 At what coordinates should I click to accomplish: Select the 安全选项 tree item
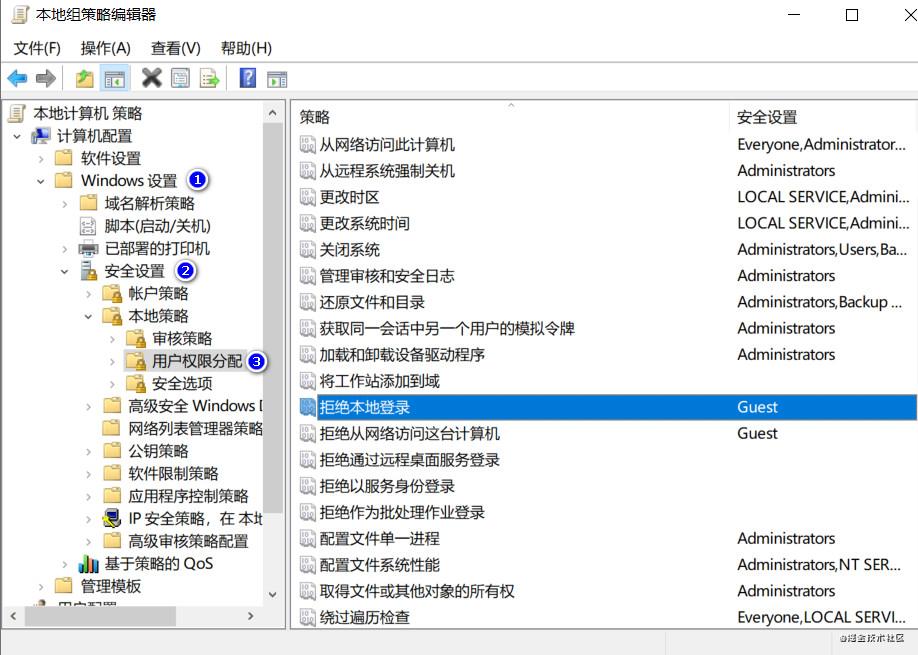182,383
